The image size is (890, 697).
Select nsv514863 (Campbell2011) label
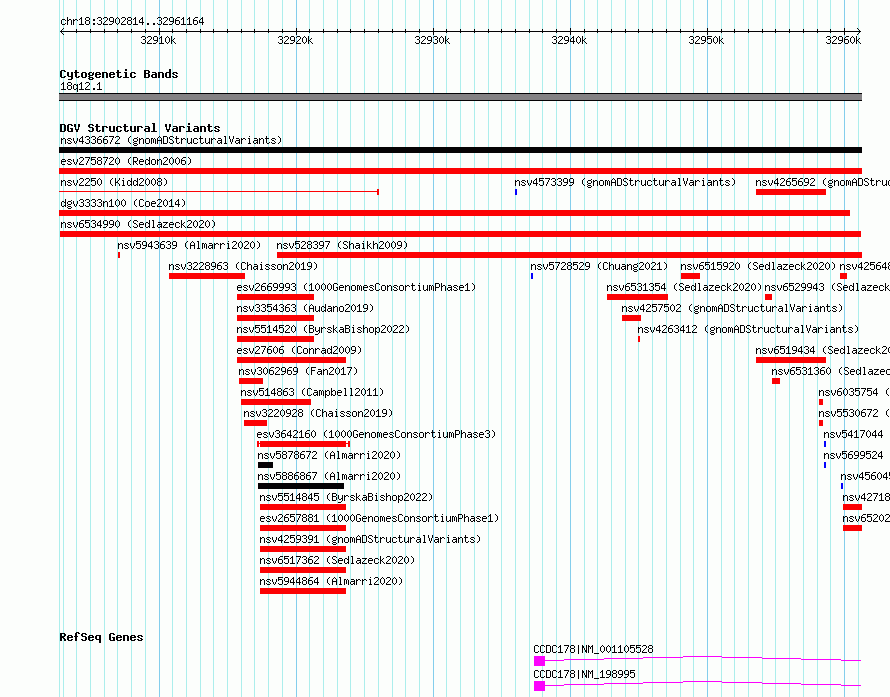click(x=312, y=392)
